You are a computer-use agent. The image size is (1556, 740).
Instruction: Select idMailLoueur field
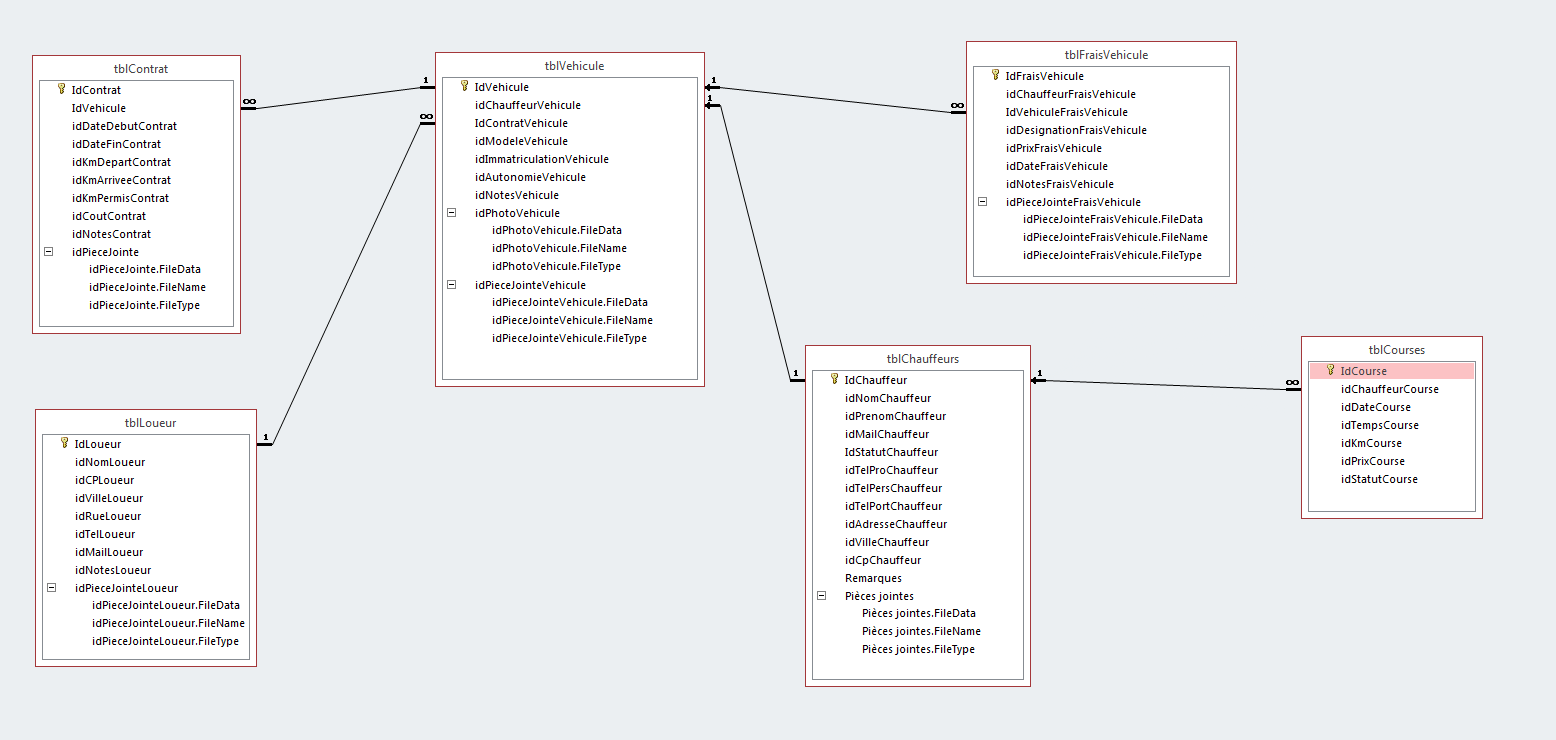[108, 552]
